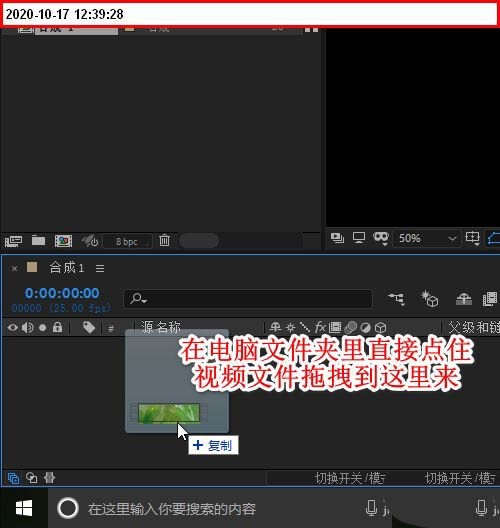Viewport: 500px width, 528px height.
Task: Click the 父级和链接 column header
Action: 474,327
